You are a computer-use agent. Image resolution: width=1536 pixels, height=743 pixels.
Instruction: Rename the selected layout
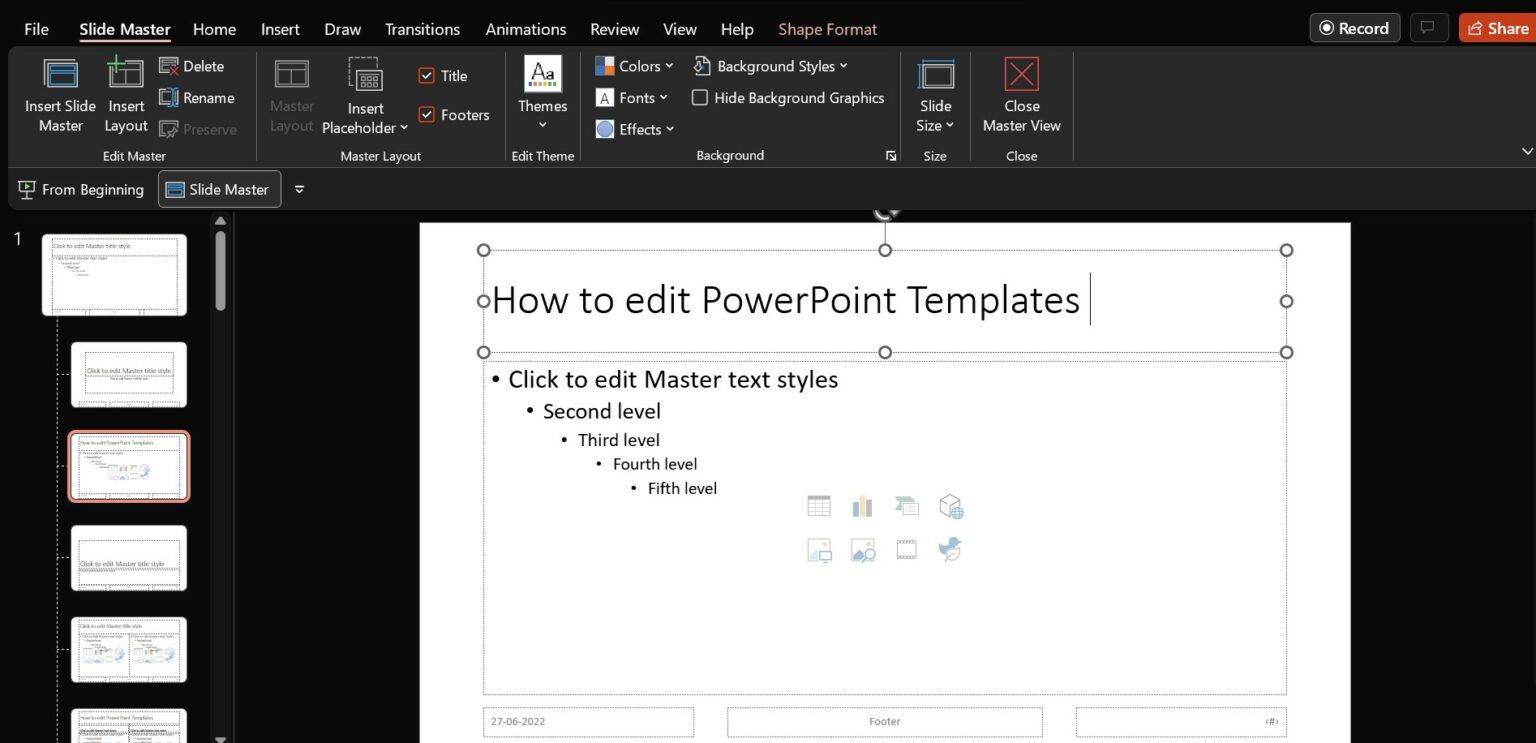coord(197,98)
